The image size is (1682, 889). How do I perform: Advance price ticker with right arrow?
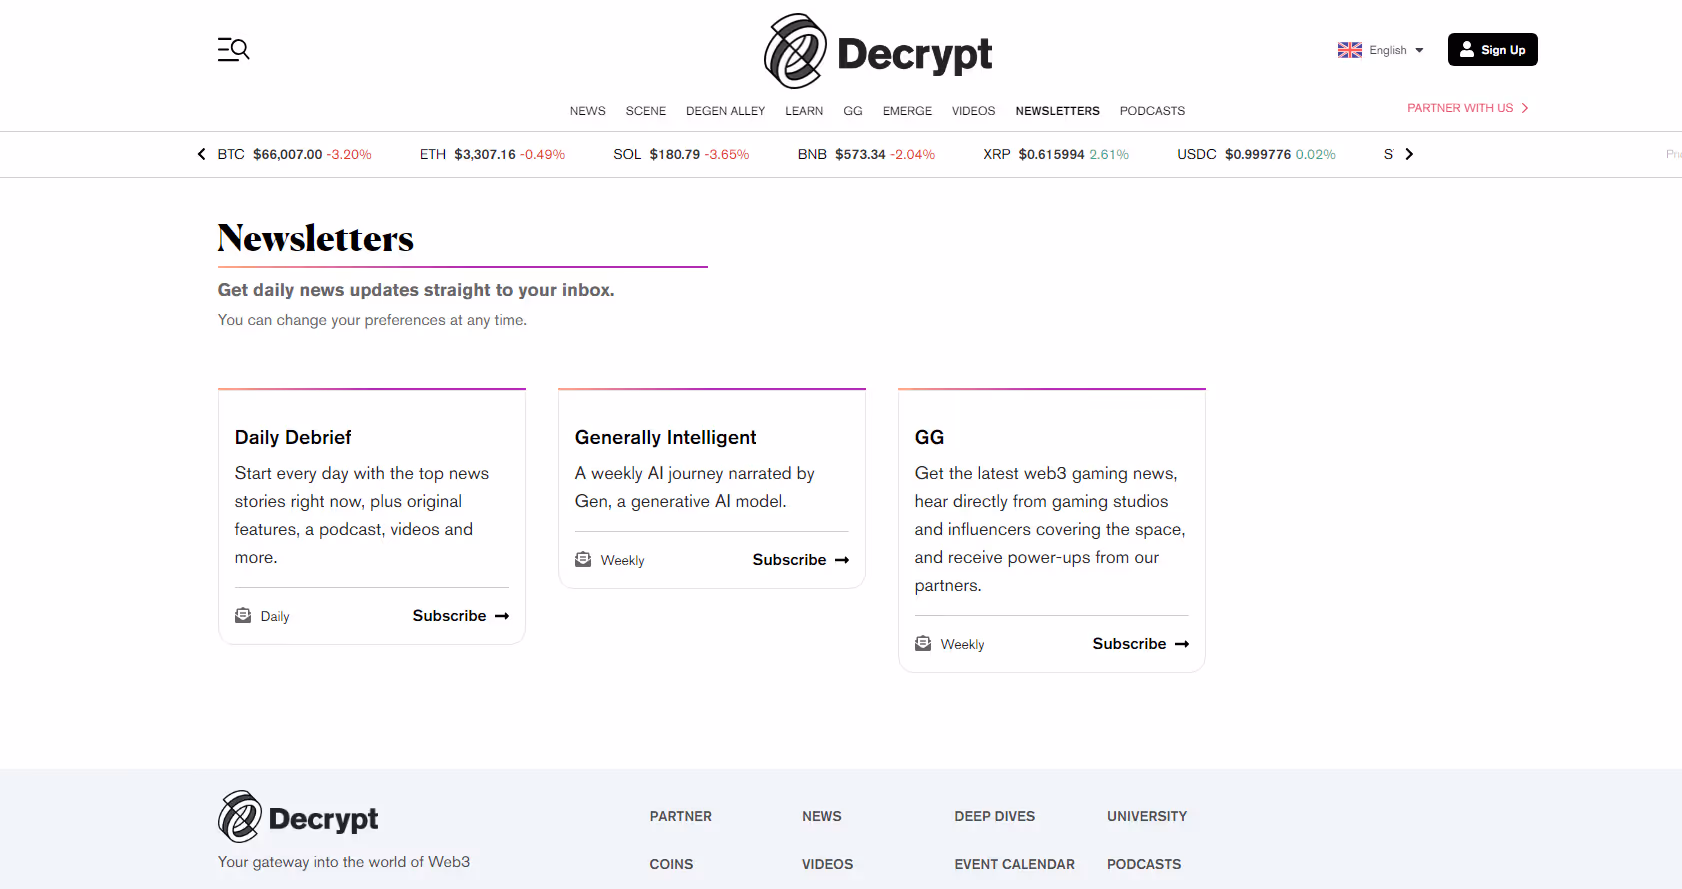[x=1409, y=154]
